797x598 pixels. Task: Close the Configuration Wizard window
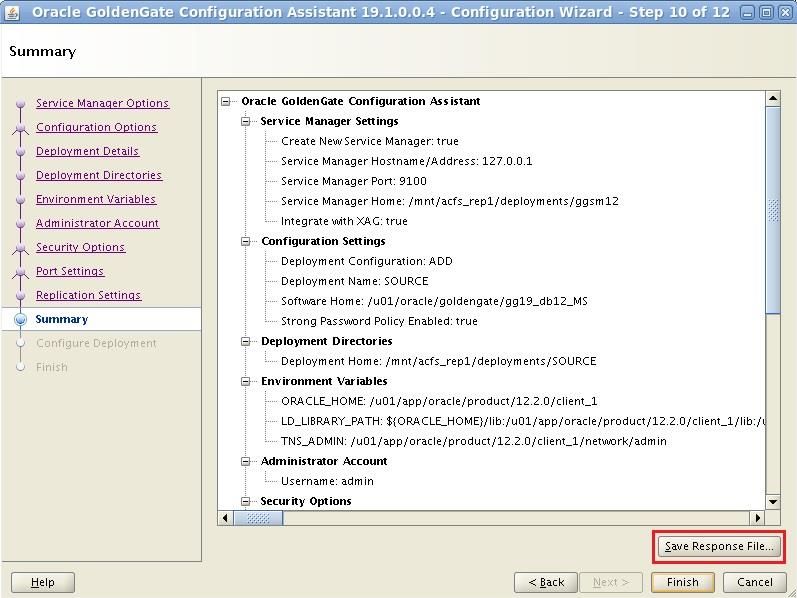pyautogui.click(x=785, y=13)
